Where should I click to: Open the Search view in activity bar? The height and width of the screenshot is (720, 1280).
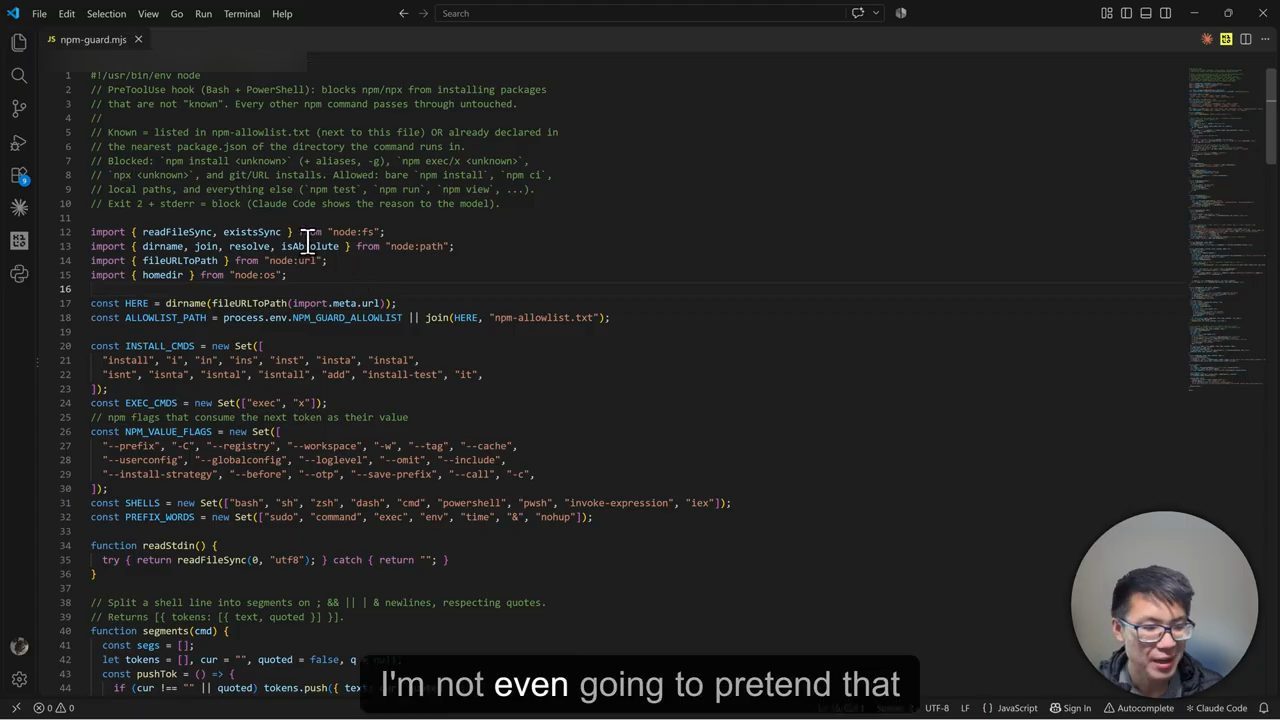(x=19, y=75)
